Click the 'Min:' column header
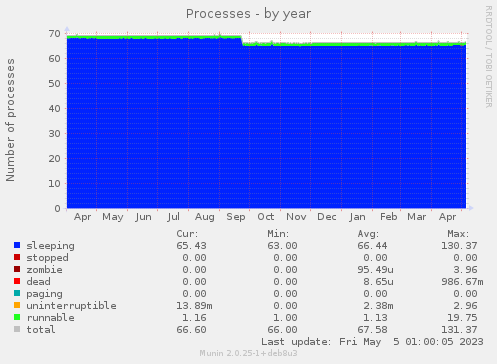 (x=278, y=234)
